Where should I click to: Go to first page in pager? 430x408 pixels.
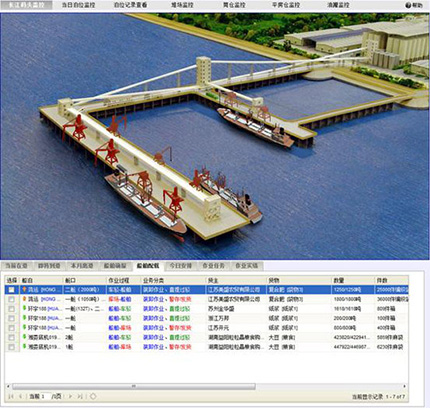[11, 396]
